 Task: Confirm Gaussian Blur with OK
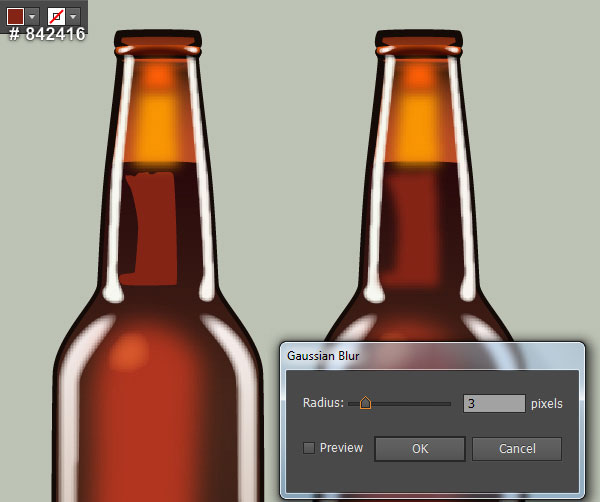(x=420, y=449)
